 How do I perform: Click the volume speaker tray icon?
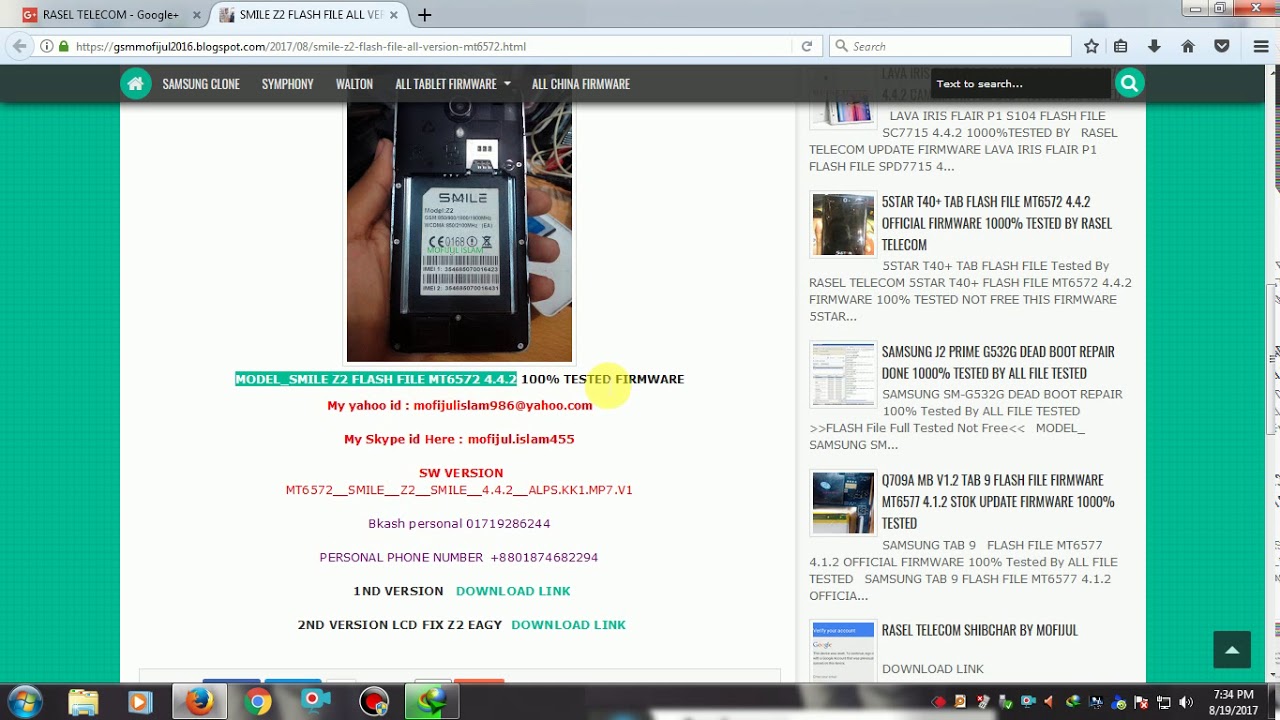point(1186,702)
